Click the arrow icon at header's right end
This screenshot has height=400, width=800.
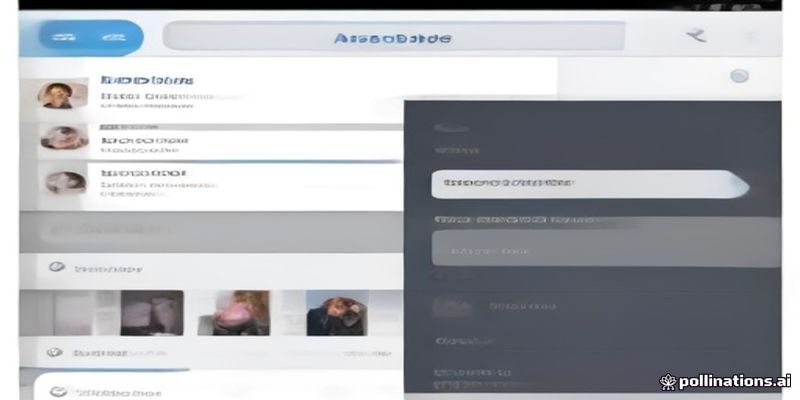click(x=696, y=36)
